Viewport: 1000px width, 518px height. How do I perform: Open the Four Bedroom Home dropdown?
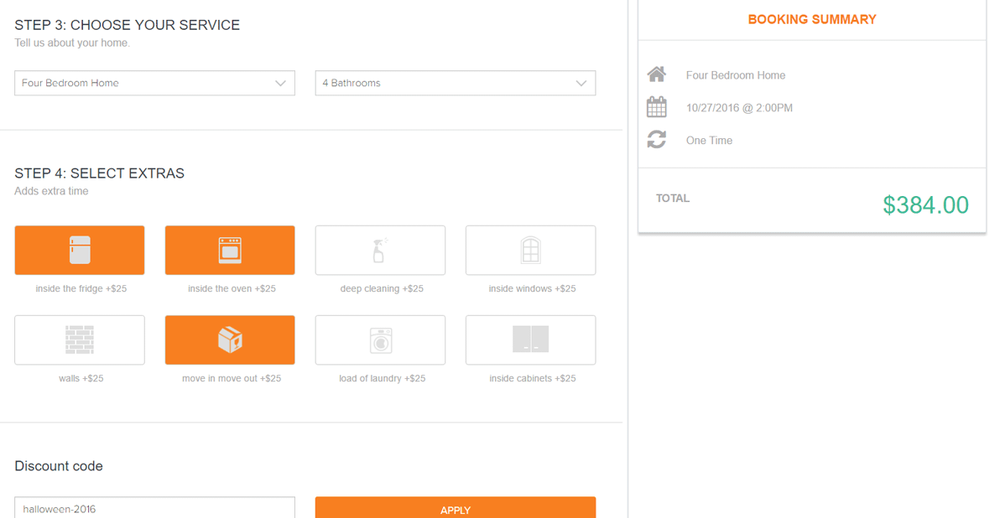pyautogui.click(x=154, y=83)
